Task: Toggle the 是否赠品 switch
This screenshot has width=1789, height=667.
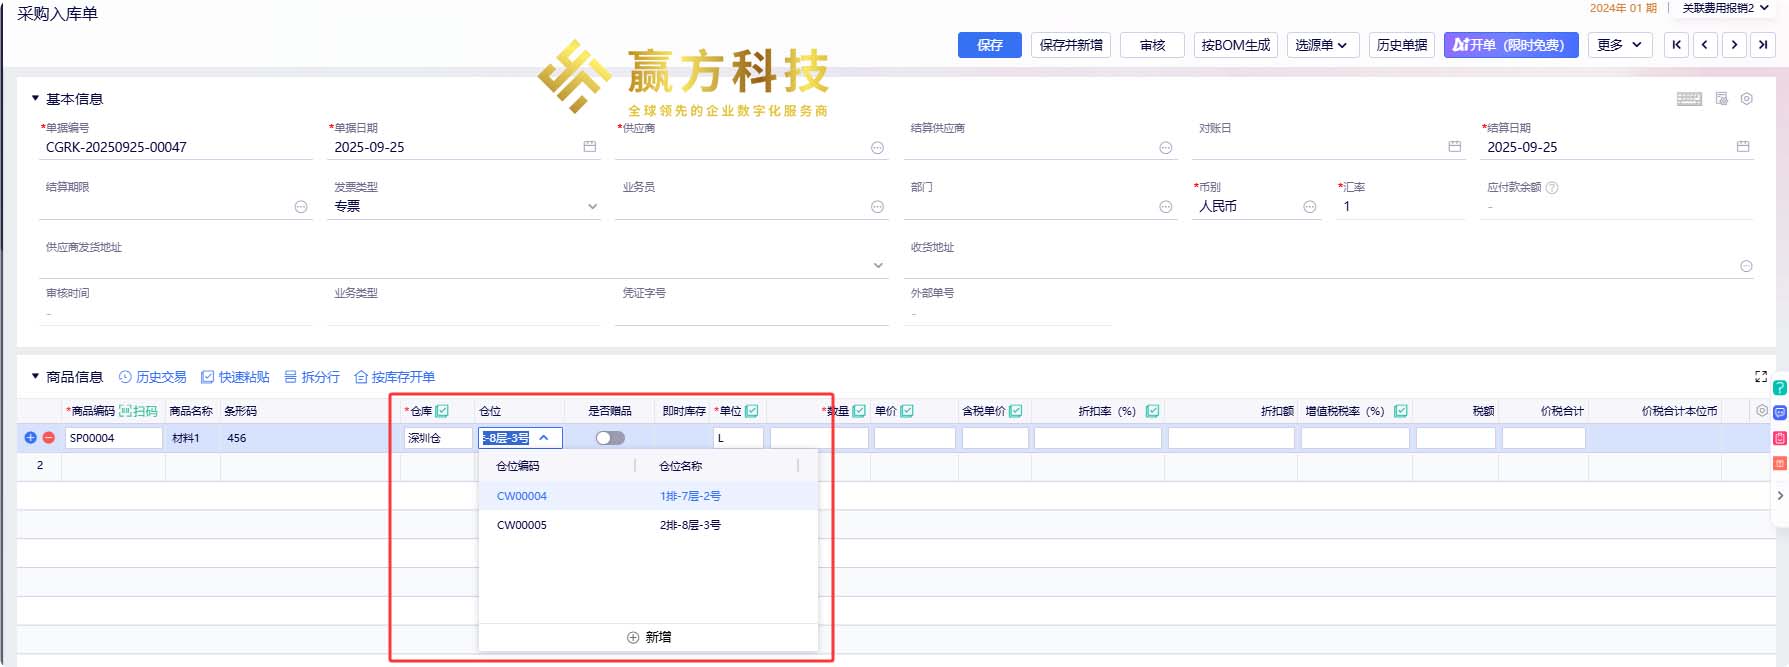Action: [610, 438]
